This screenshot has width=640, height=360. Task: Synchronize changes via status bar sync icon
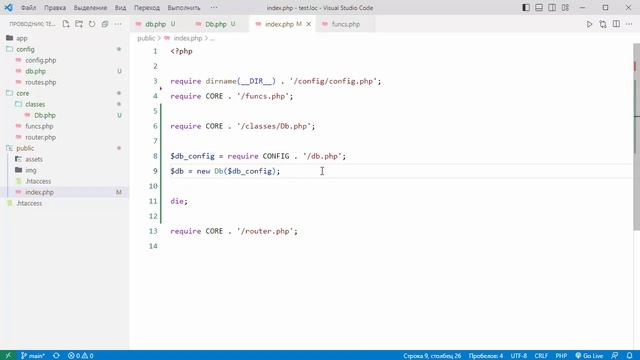pos(56,356)
